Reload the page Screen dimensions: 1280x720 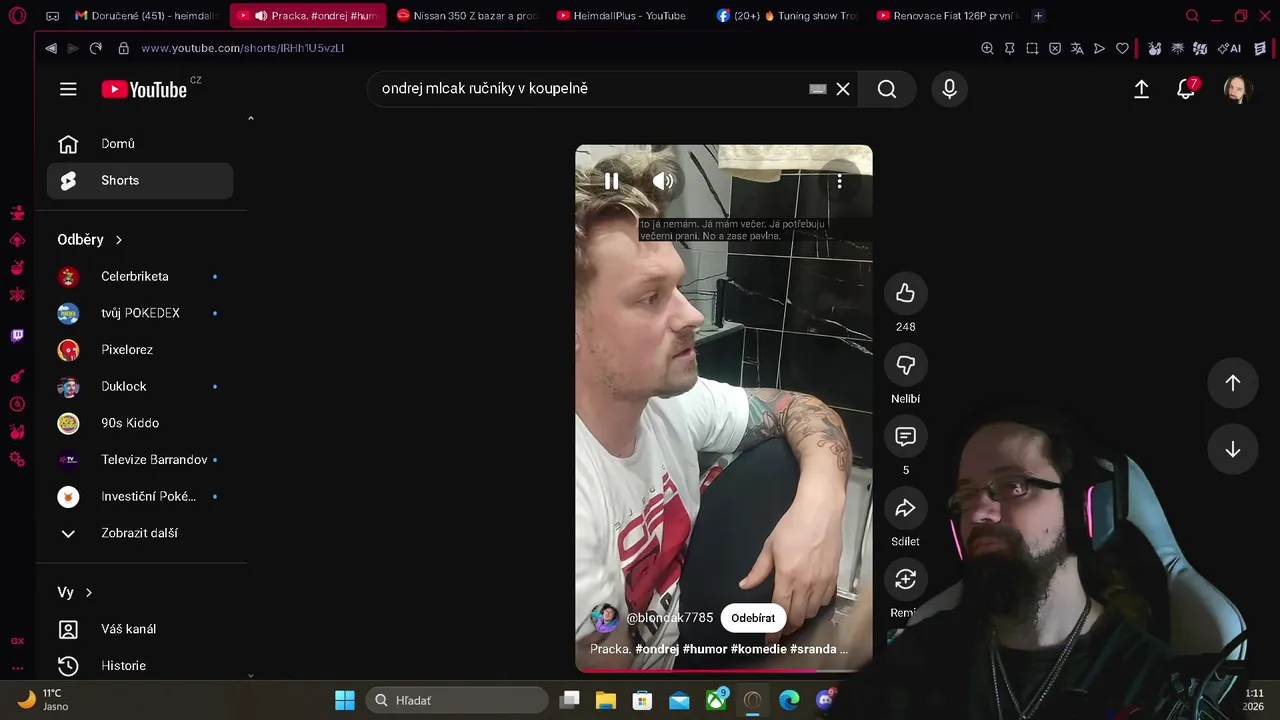click(x=96, y=48)
